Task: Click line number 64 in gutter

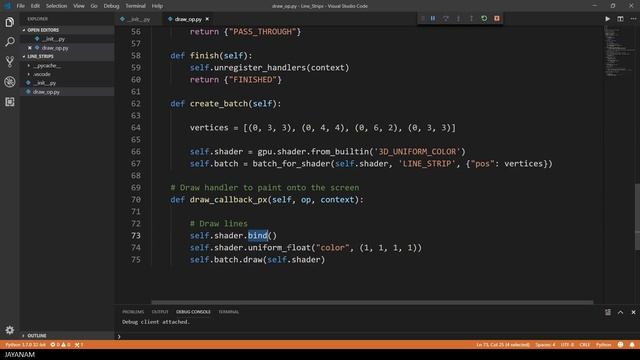Action: pyautogui.click(x=136, y=128)
